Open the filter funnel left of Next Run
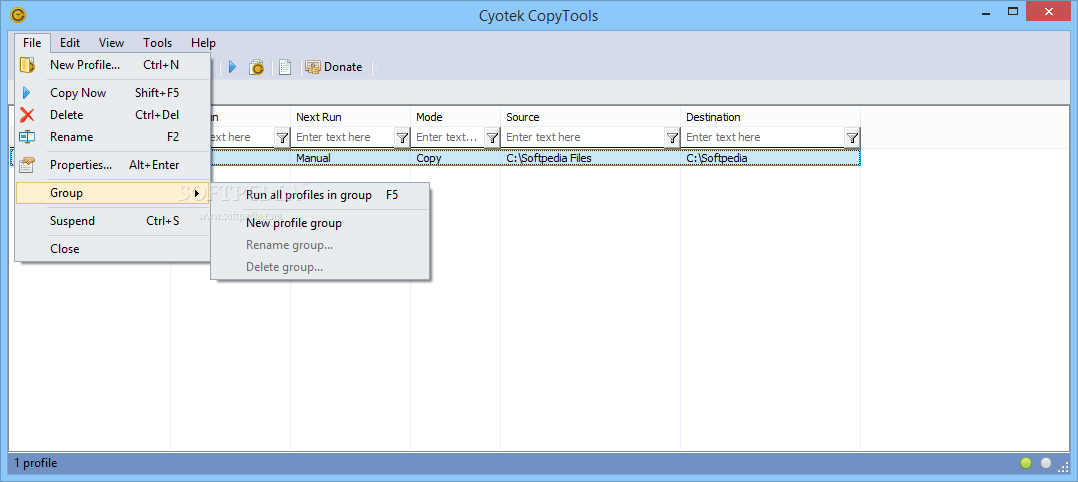The height and width of the screenshot is (482, 1078). click(283, 138)
